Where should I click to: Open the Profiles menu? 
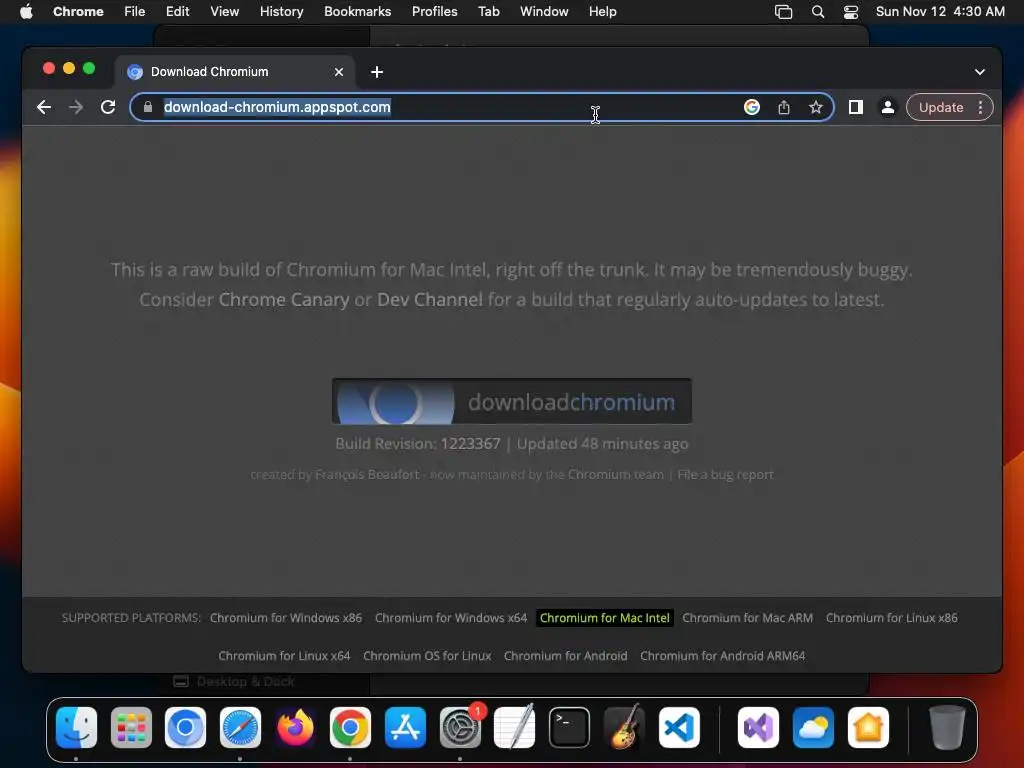click(434, 12)
